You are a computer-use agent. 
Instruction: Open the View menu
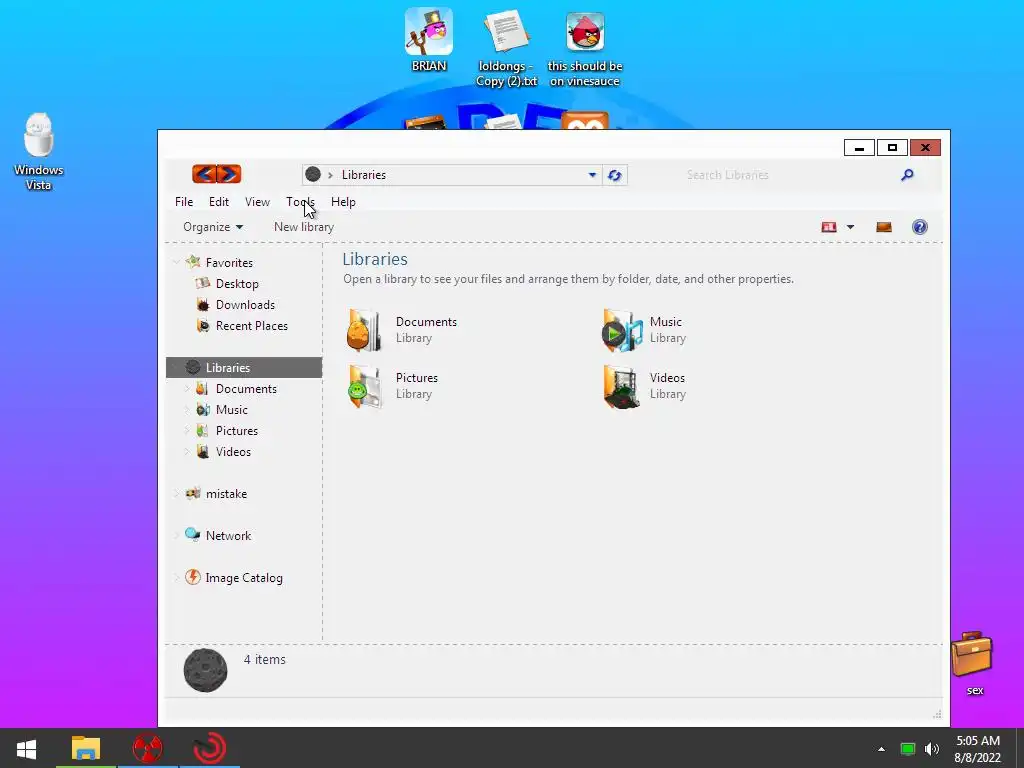257,202
